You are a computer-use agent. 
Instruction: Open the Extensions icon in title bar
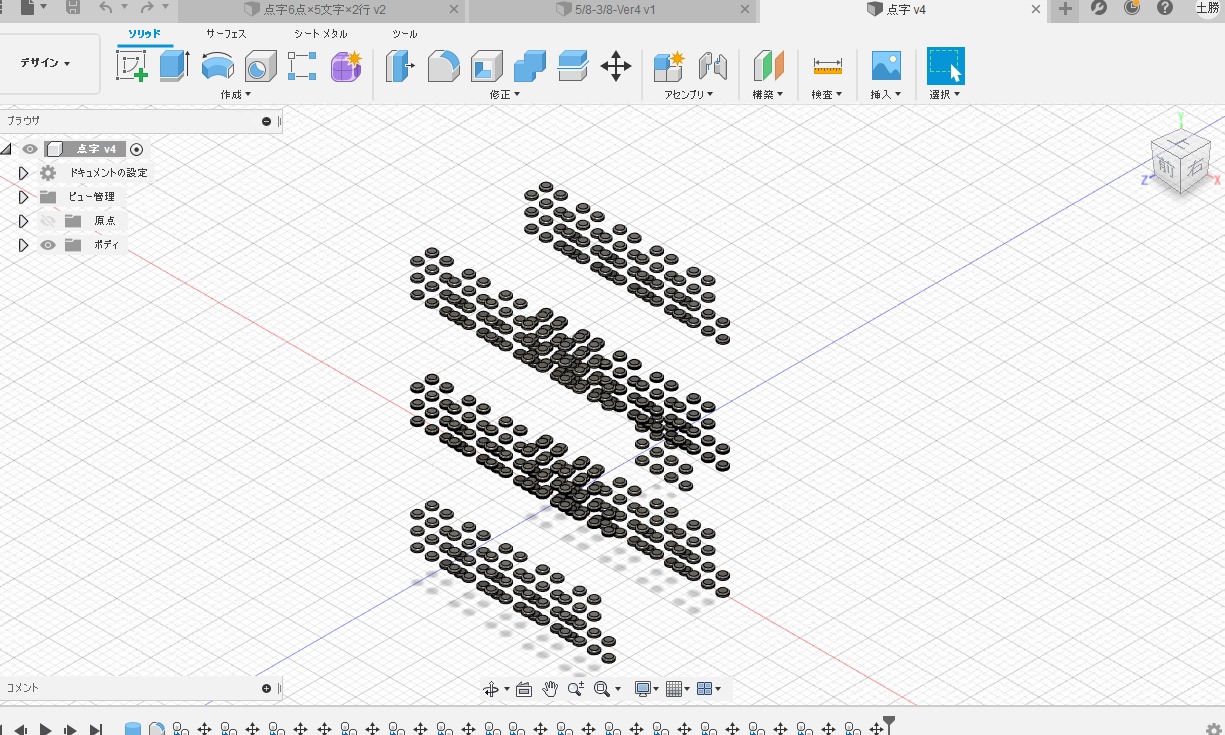(x=1099, y=8)
